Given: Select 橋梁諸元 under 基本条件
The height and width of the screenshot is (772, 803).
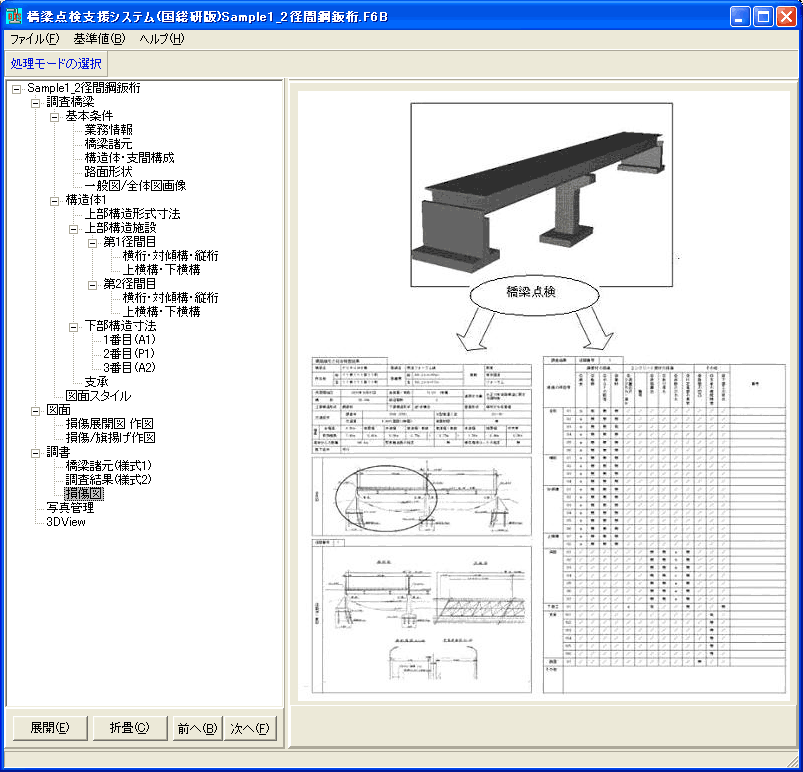Looking at the screenshot, I should (109, 143).
